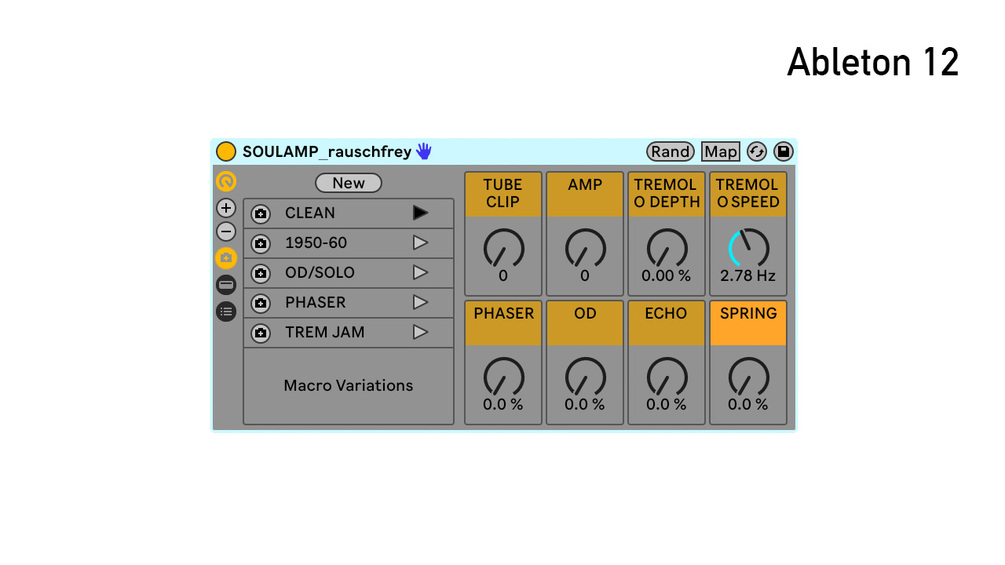Save the preset with the disk icon

click(x=783, y=152)
